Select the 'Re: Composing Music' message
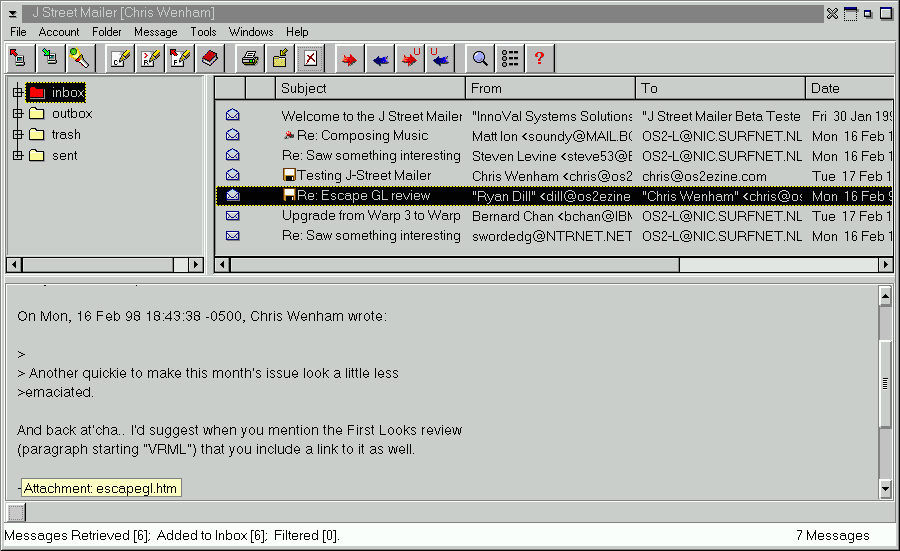Image resolution: width=900 pixels, height=551 pixels. pyautogui.click(x=554, y=136)
